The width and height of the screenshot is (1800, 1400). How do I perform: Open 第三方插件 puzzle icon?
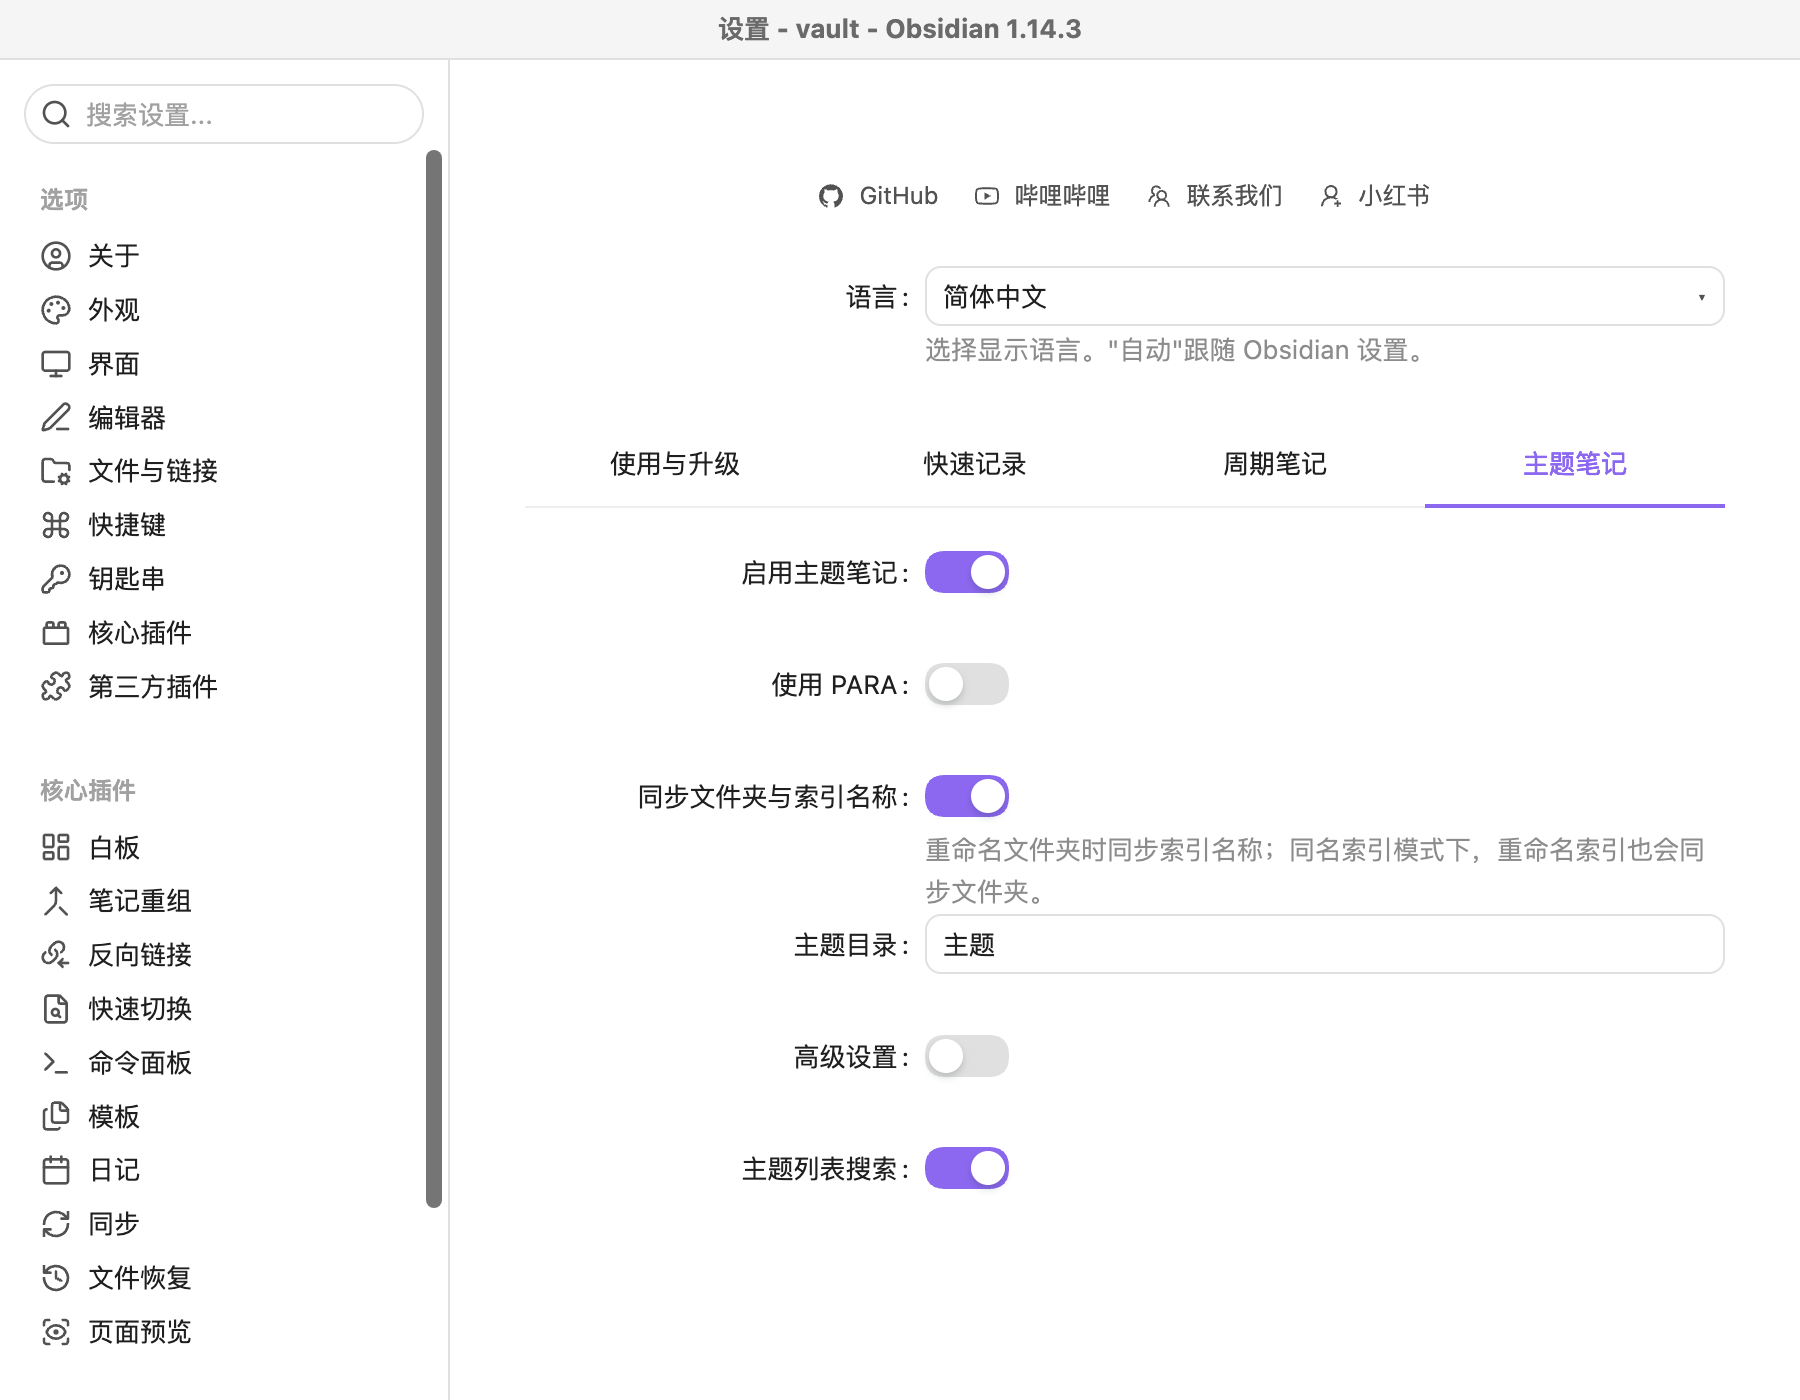[56, 687]
